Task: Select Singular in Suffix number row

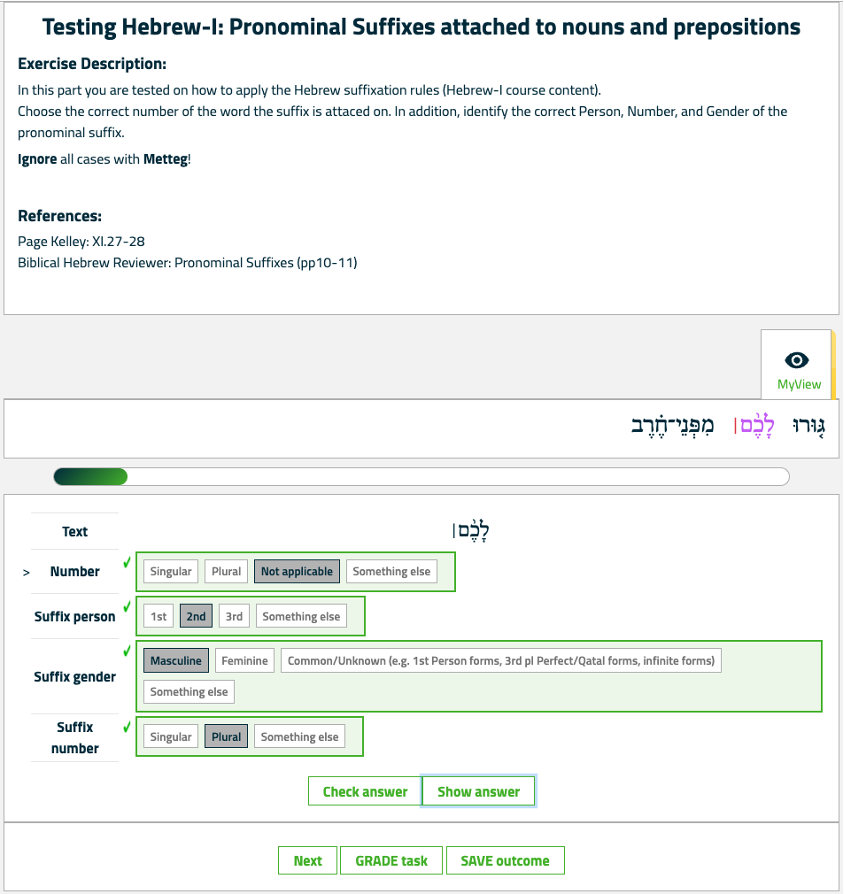Action: (x=171, y=737)
